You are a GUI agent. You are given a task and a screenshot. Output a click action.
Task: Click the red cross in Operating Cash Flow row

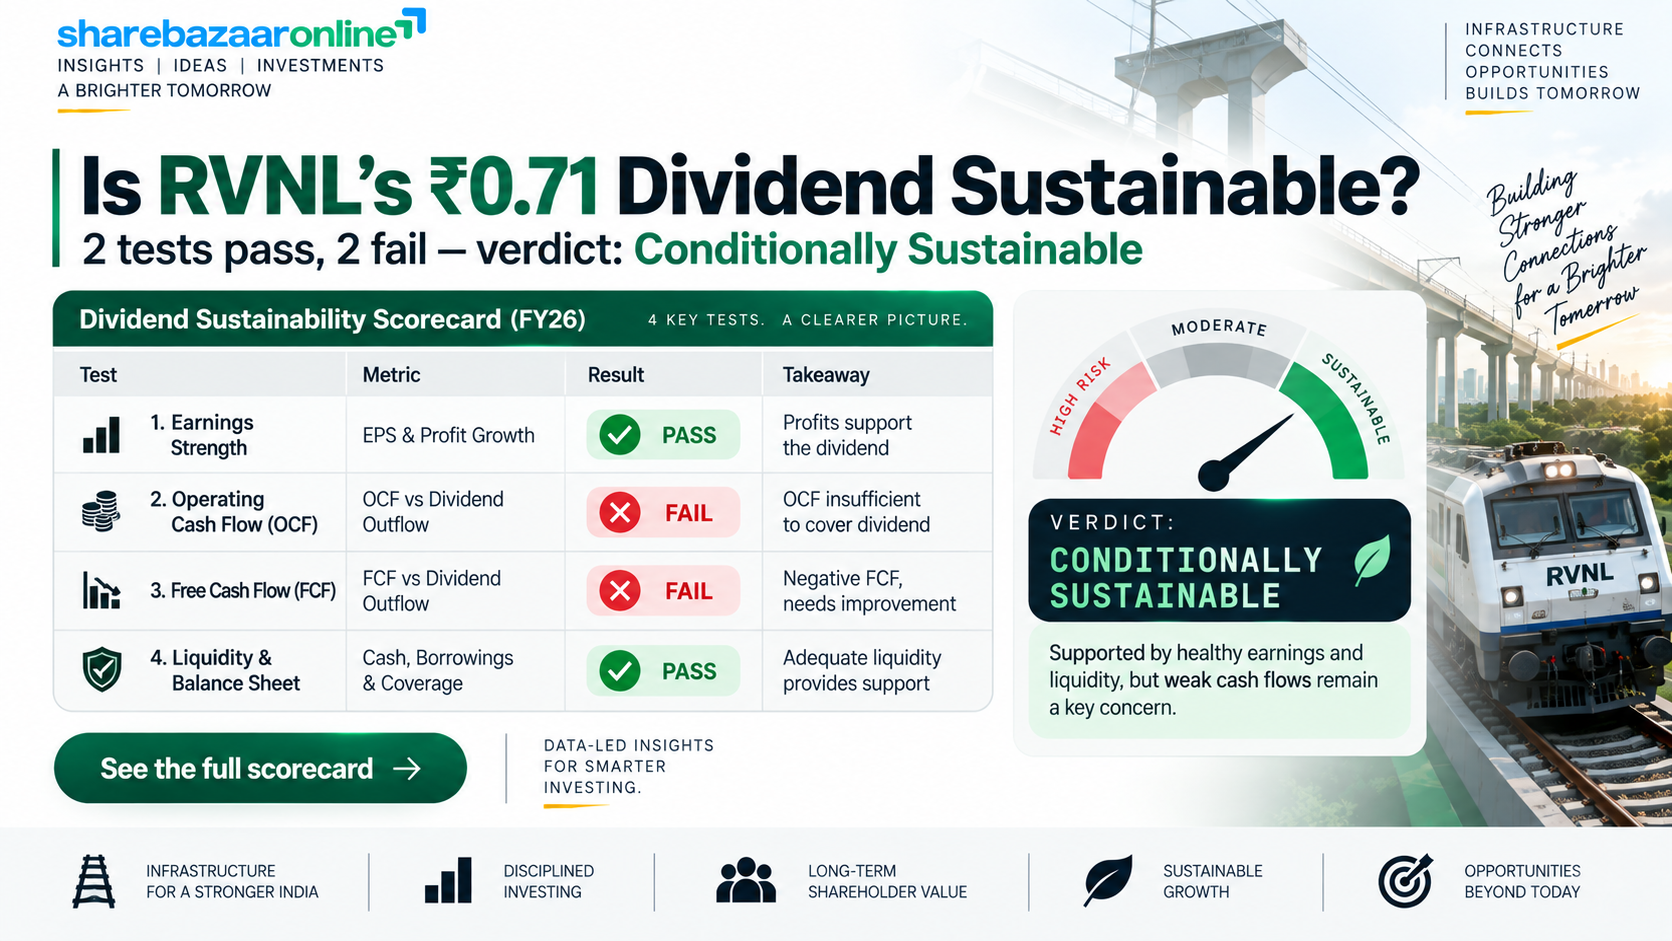pos(620,513)
